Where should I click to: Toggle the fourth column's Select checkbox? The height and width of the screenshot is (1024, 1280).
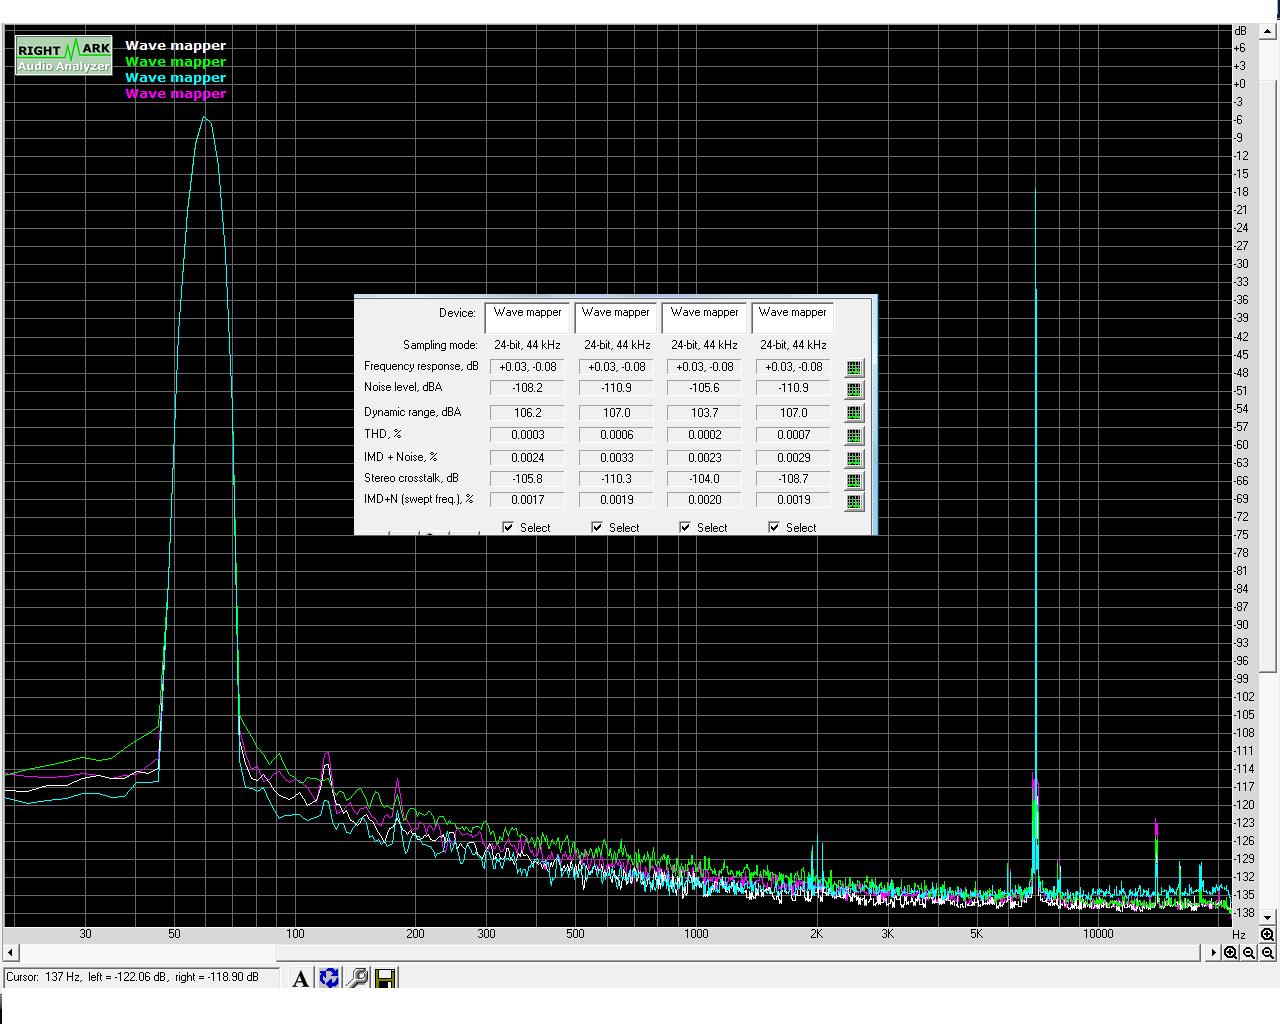774,527
